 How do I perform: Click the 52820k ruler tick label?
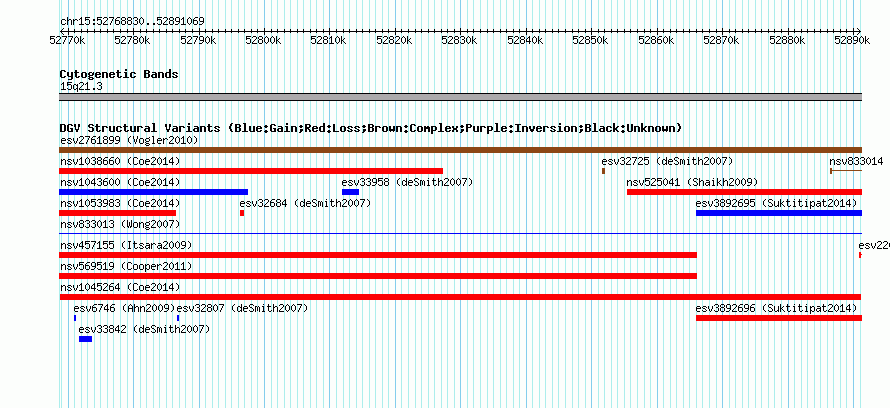[394, 40]
